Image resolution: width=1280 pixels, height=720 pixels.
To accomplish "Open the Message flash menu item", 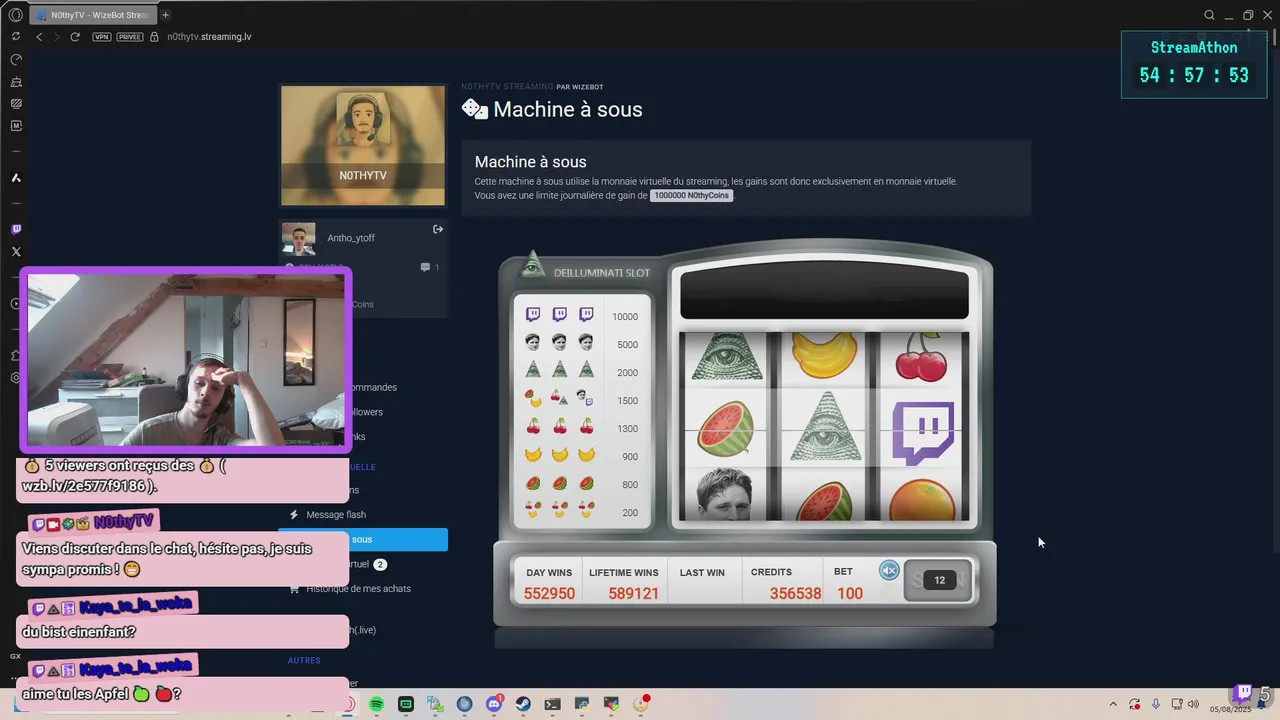I will click(336, 515).
